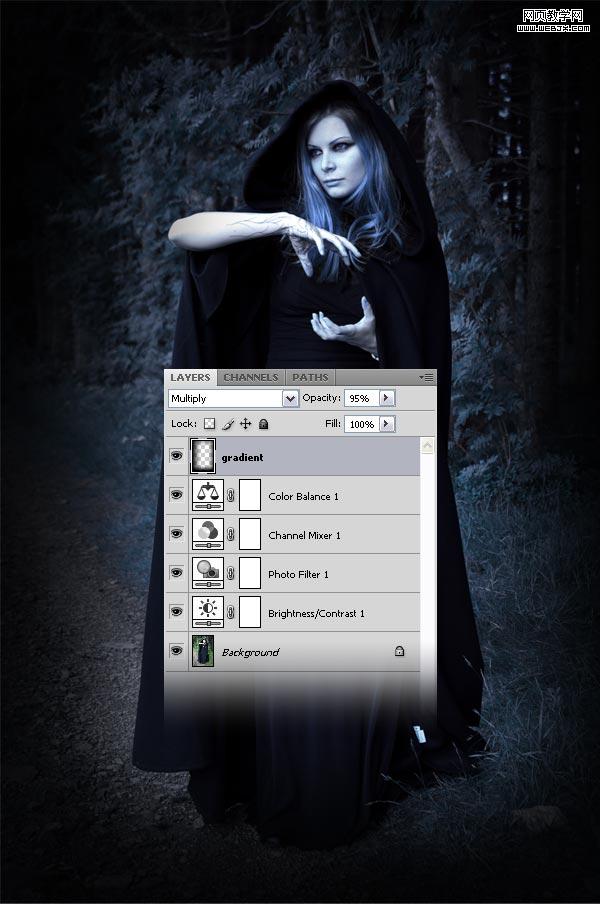The height and width of the screenshot is (904, 600).
Task: Select the Channel Mixer 1 layer mask
Action: click(250, 534)
